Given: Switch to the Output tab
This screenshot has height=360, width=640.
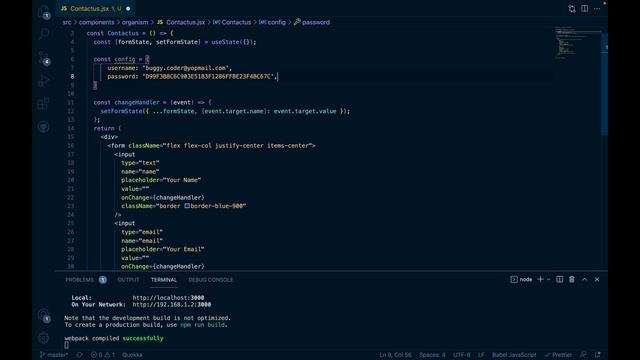Looking at the screenshot, I should [128, 280].
